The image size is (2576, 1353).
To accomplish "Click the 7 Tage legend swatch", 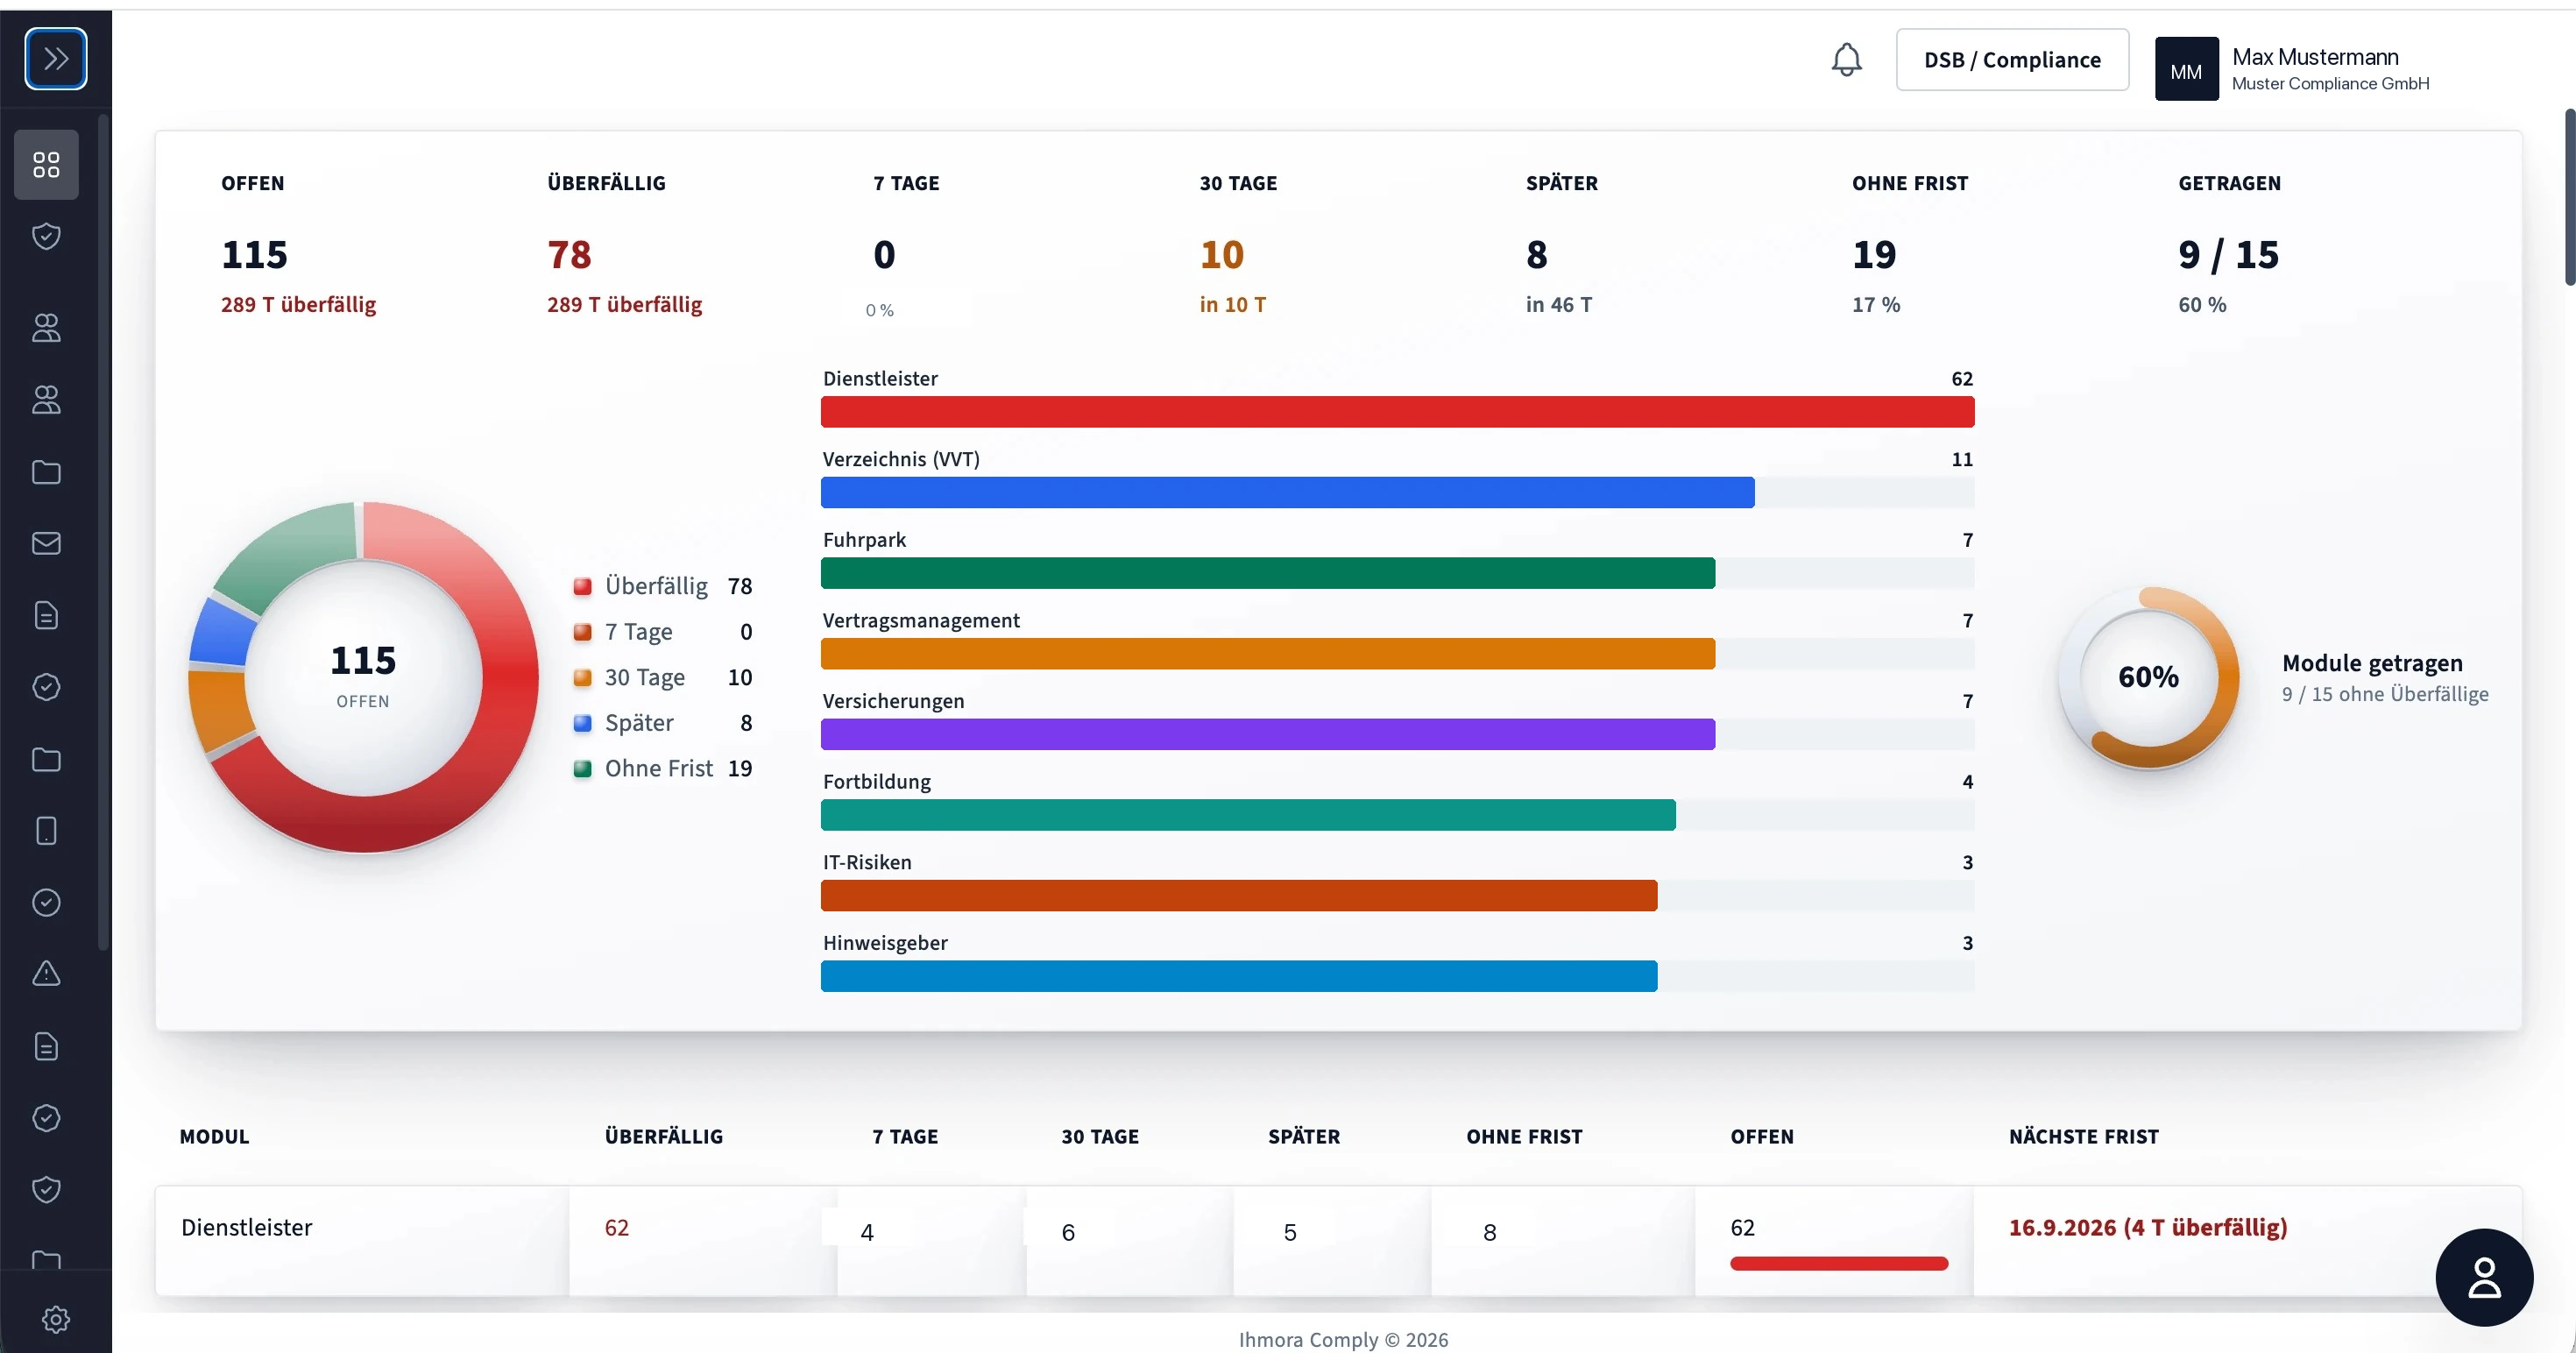I will (x=582, y=632).
